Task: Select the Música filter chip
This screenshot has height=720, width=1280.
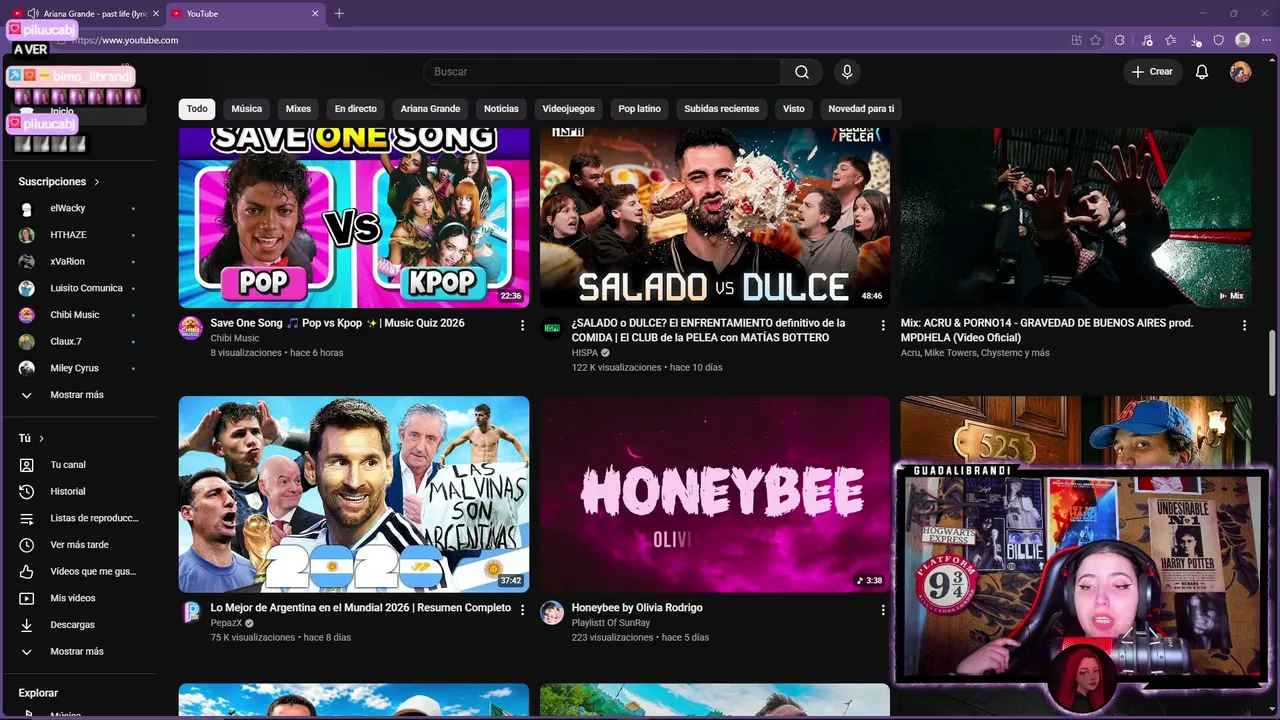Action: point(247,109)
